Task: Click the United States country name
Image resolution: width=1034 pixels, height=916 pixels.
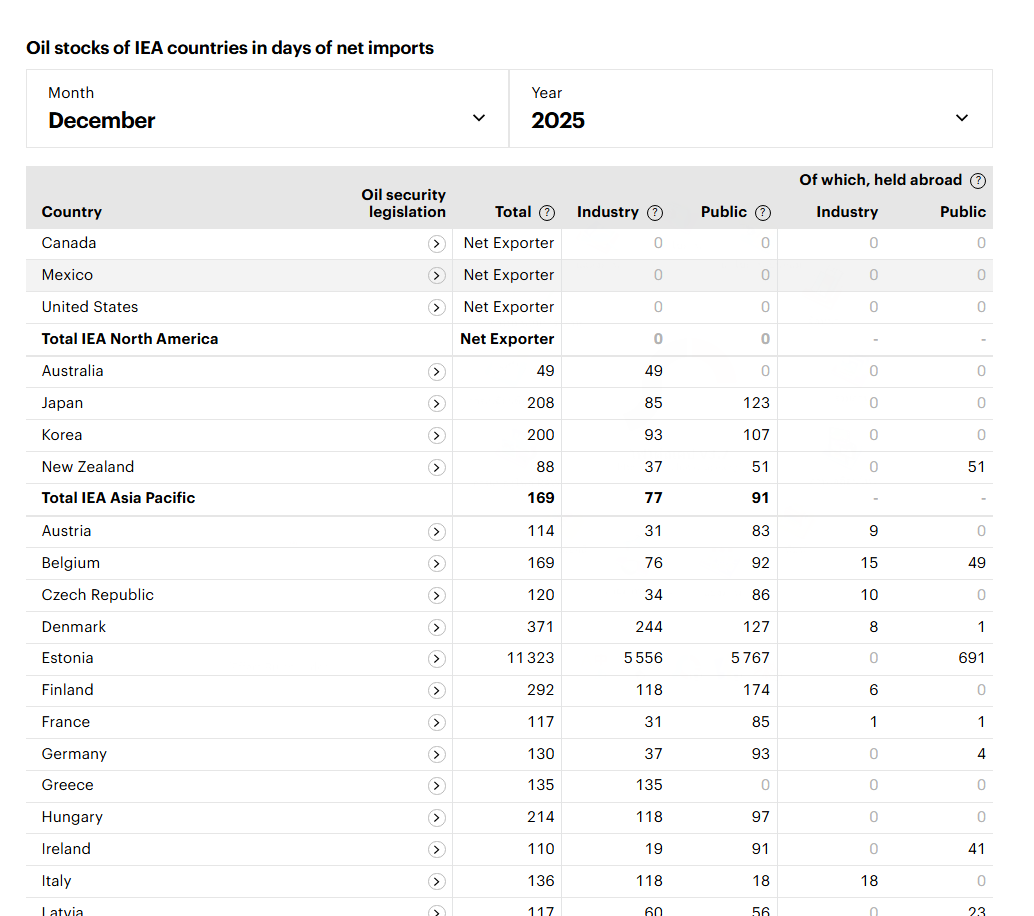Action: 90,307
